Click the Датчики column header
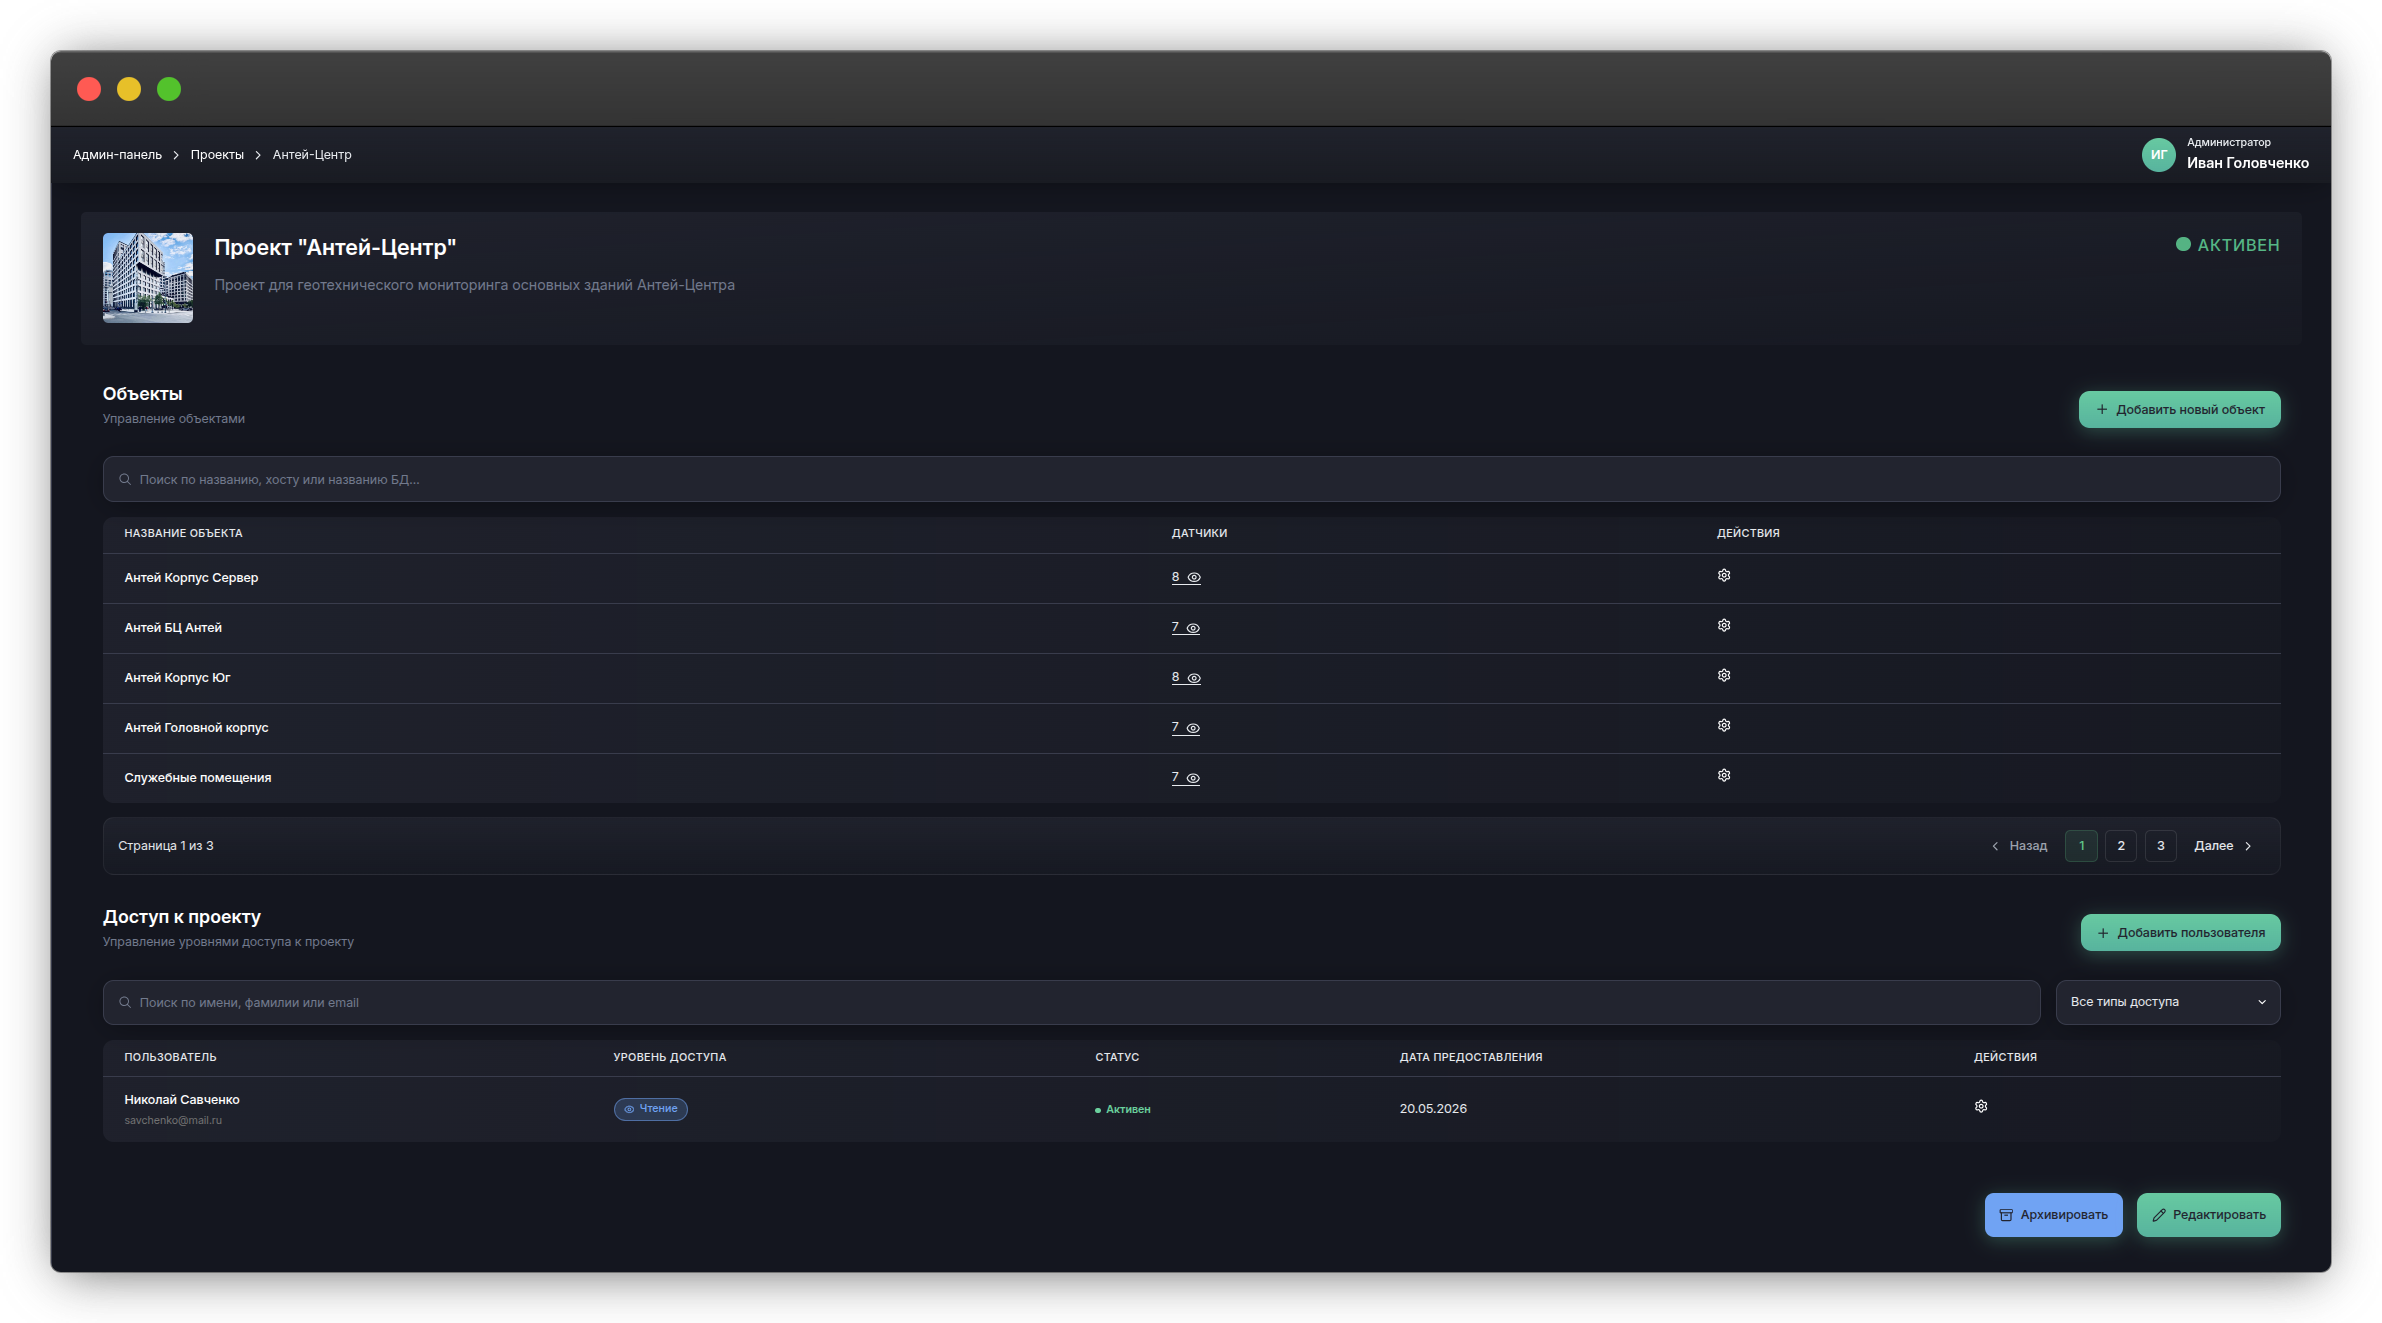 click(1199, 534)
